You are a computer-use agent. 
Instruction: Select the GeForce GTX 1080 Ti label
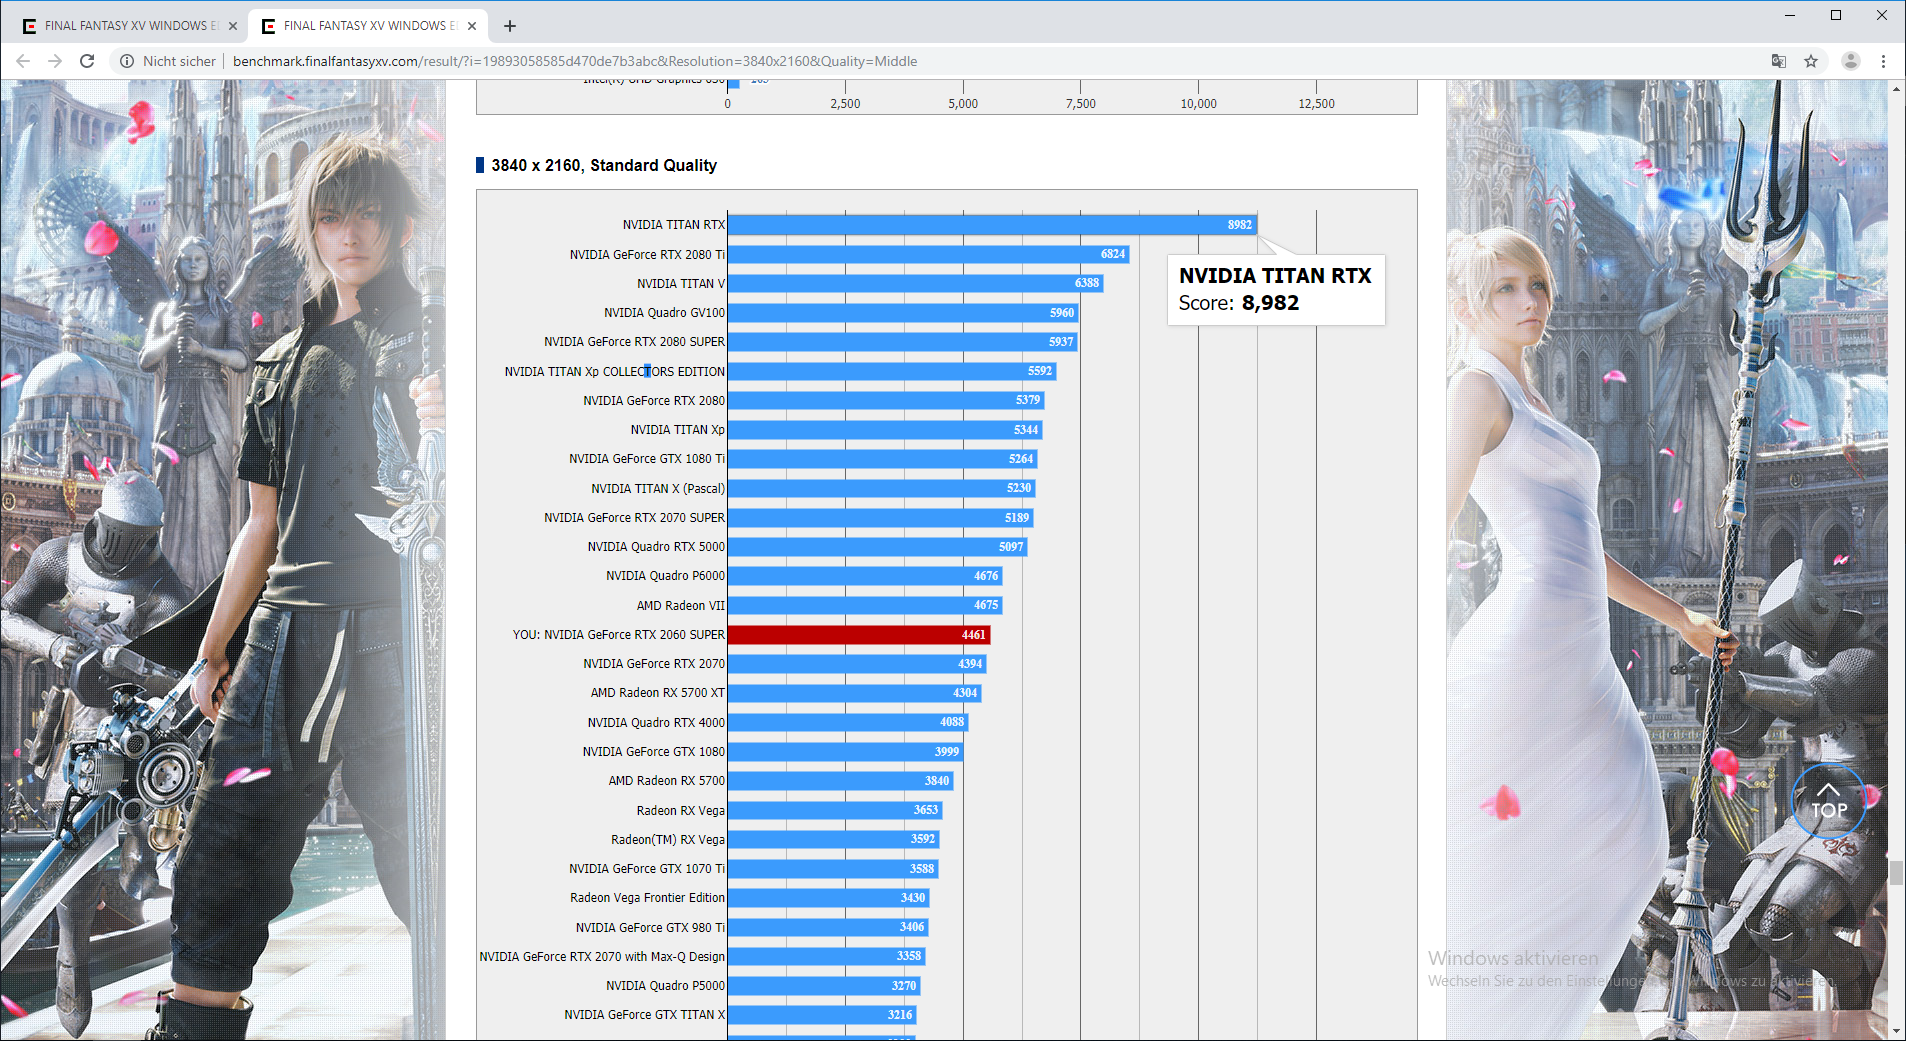click(x=647, y=459)
